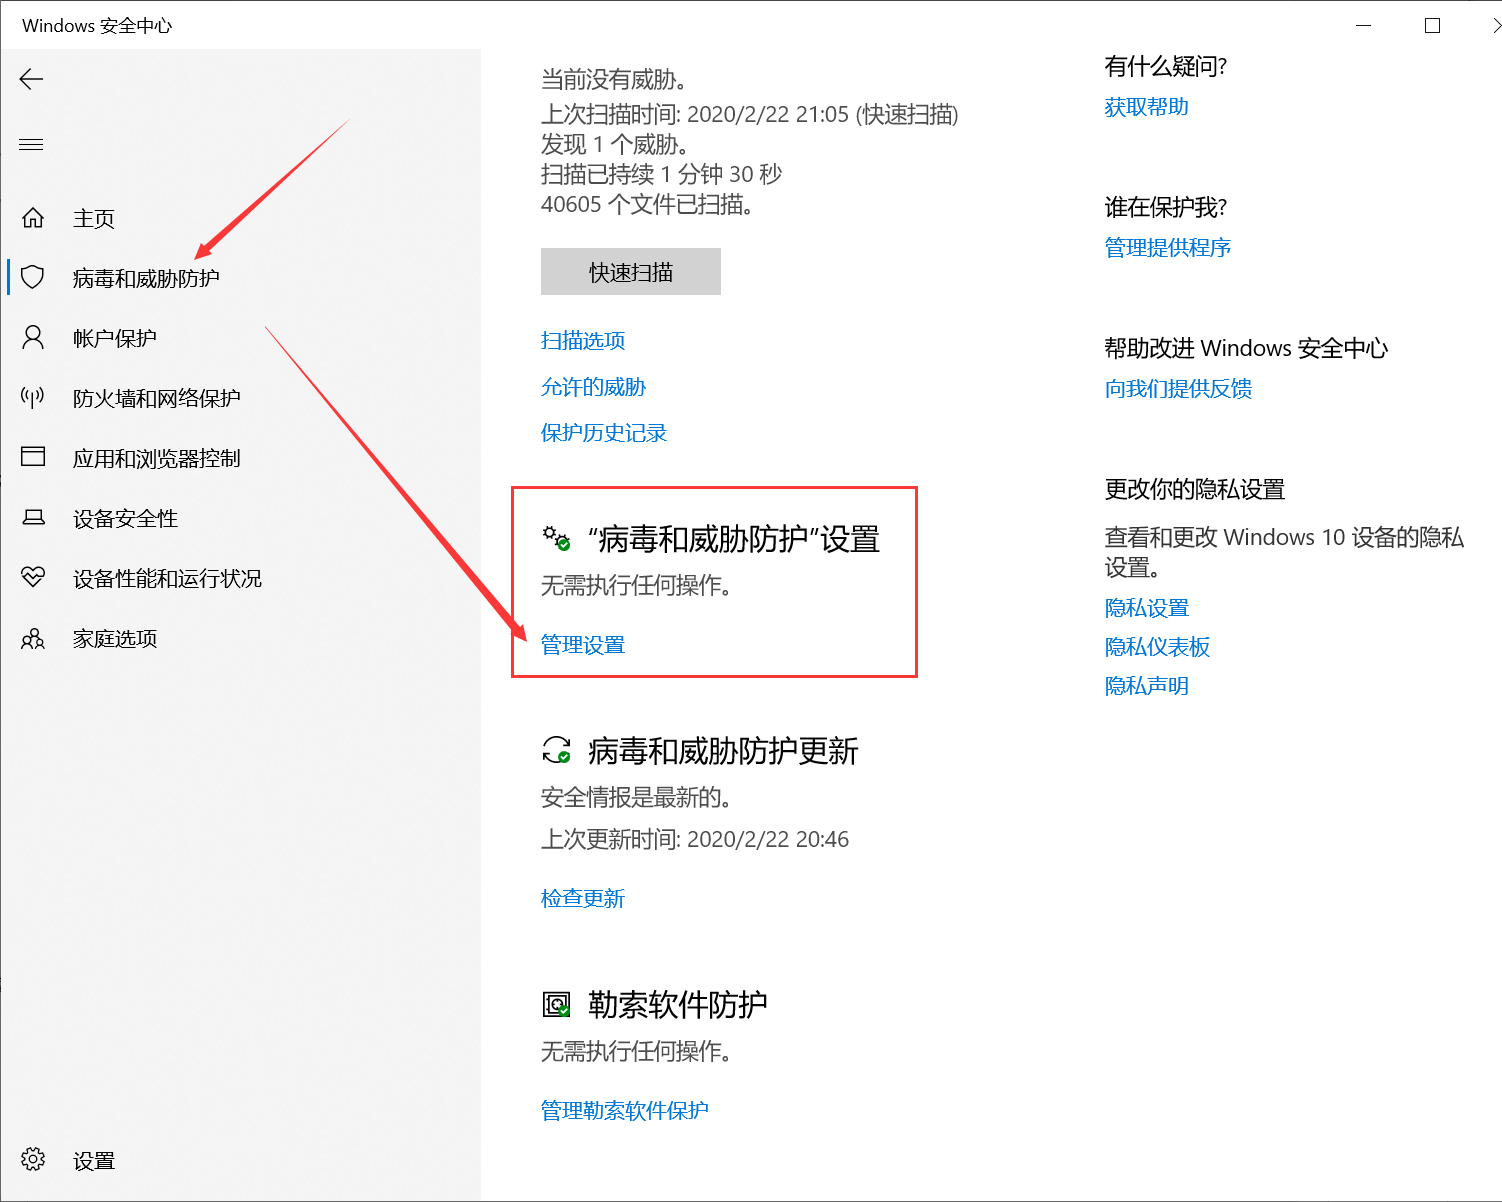
Task: Click the family icon for 家庭选项
Action: pyautogui.click(x=33, y=638)
